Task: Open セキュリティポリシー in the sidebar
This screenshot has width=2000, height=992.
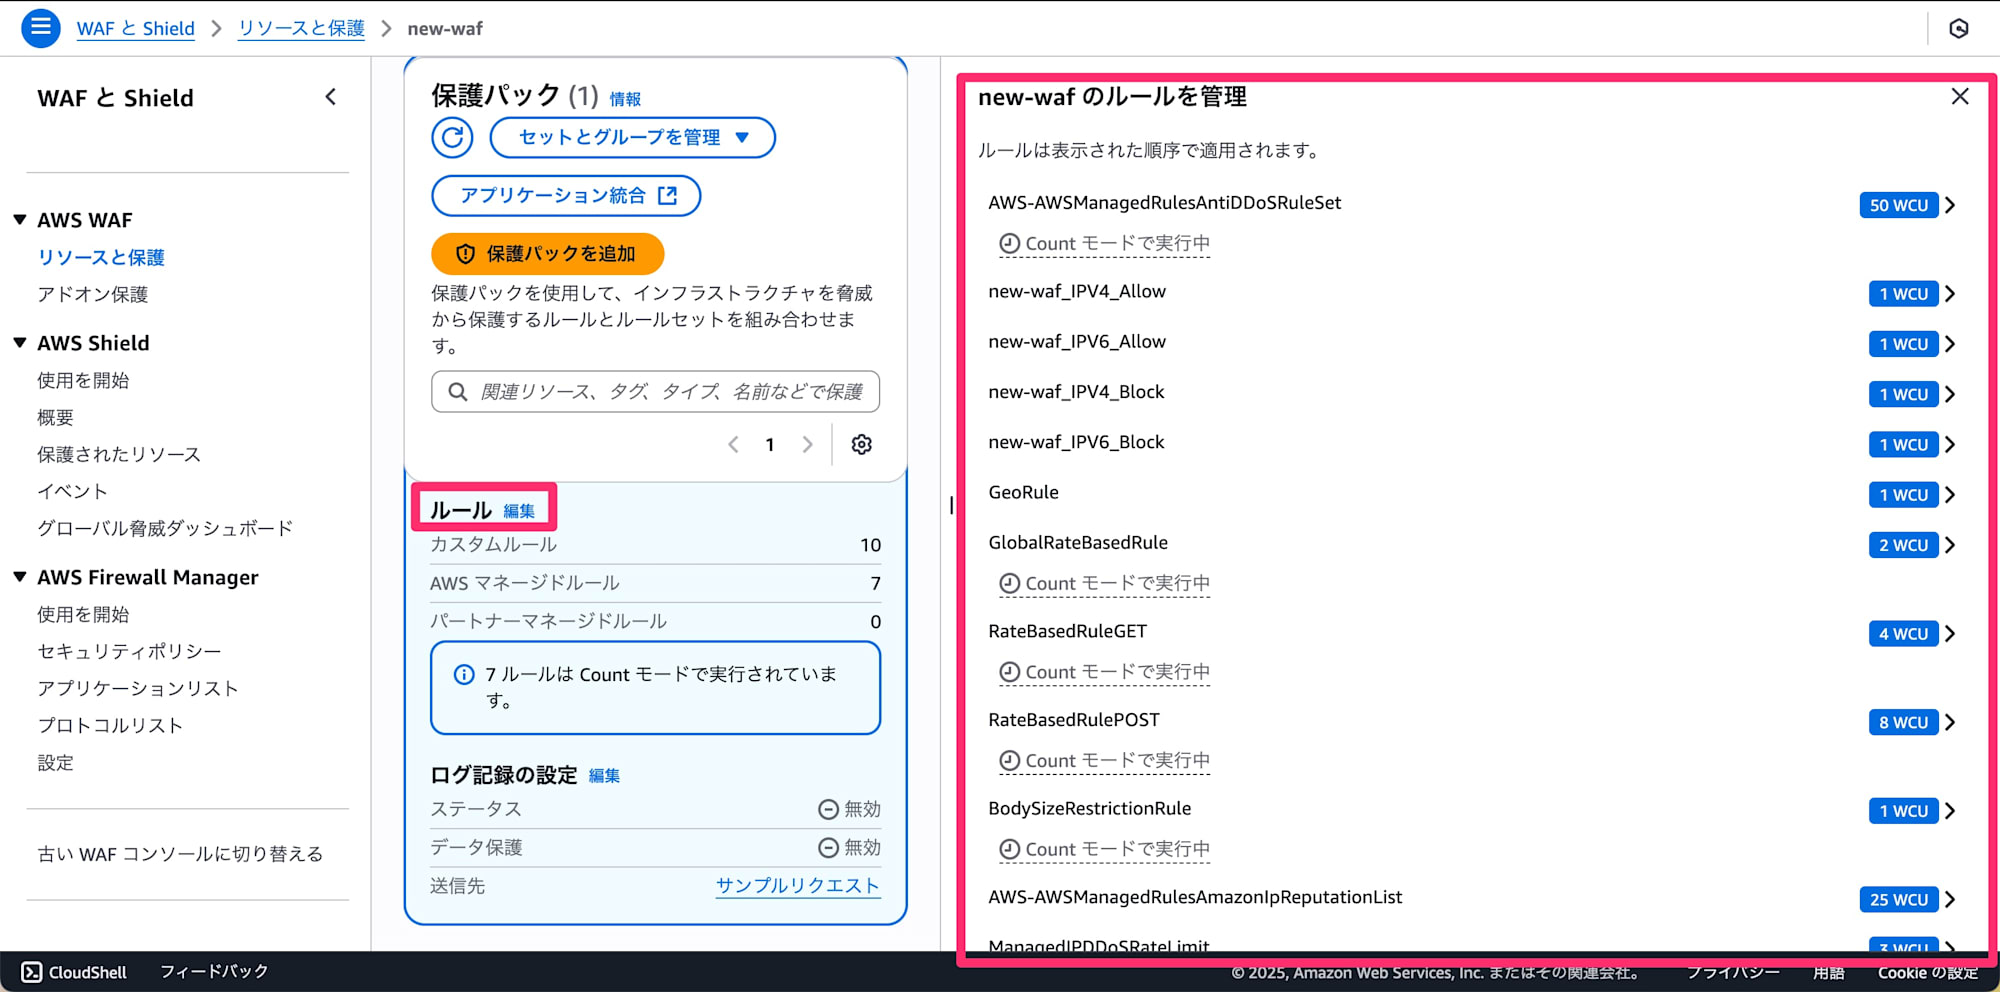Action: [129, 652]
